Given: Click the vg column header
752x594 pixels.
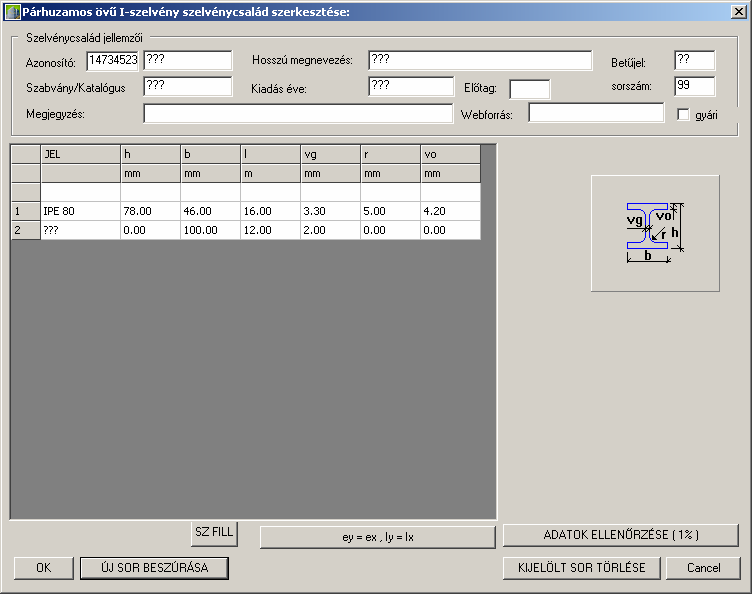Looking at the screenshot, I should 330,154.
